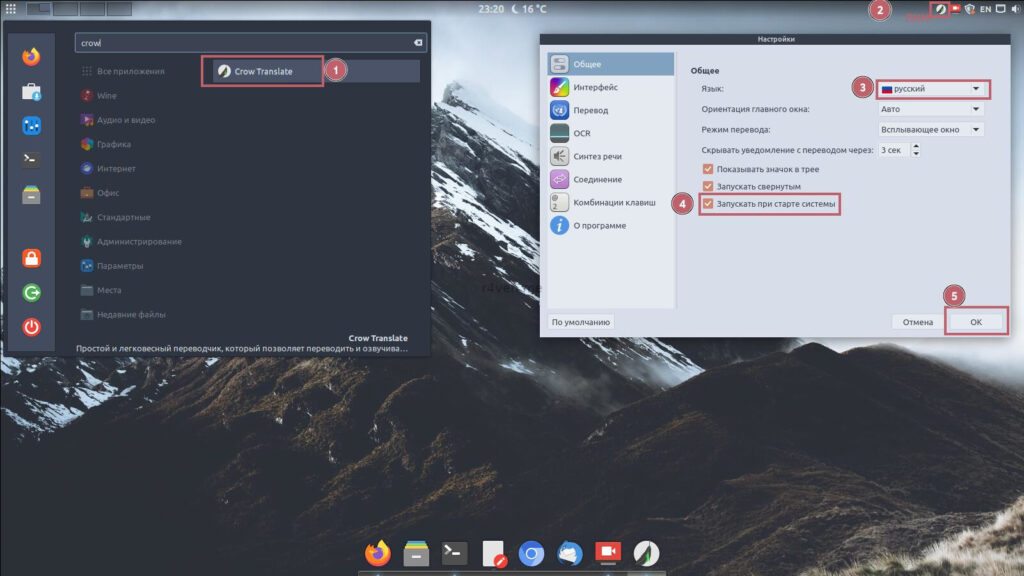The image size is (1024, 576).
Task: Click the 'По умолчанию' reset button
Action: [x=581, y=322]
